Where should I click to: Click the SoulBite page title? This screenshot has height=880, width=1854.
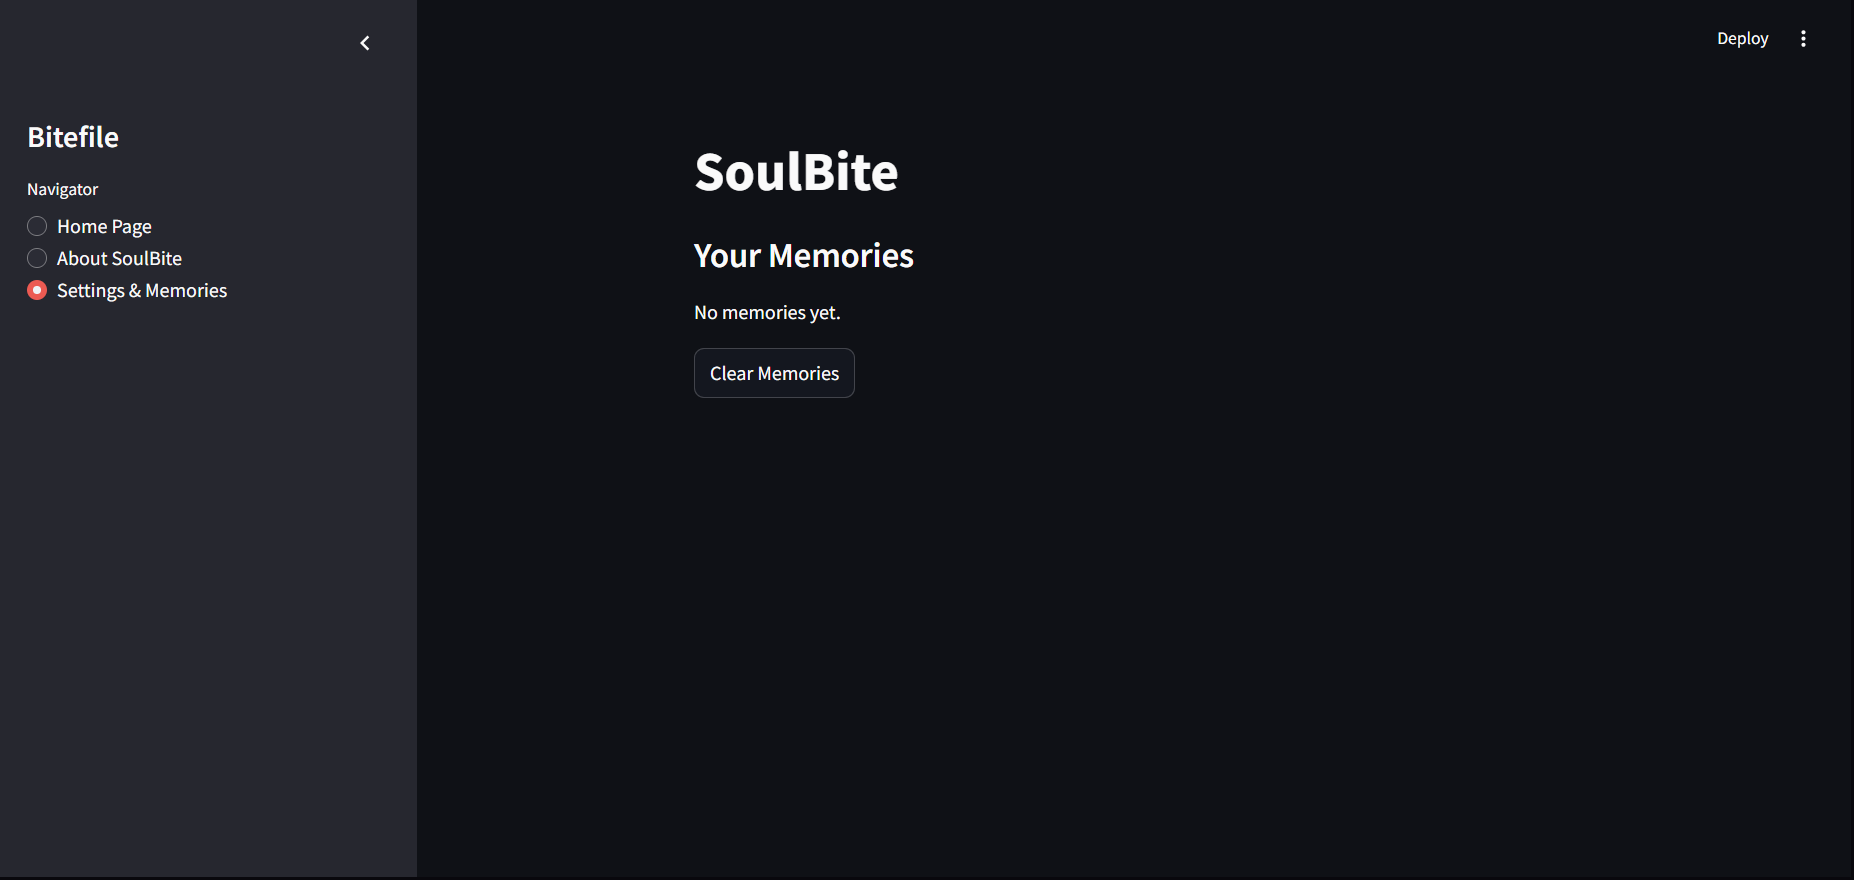click(x=795, y=171)
